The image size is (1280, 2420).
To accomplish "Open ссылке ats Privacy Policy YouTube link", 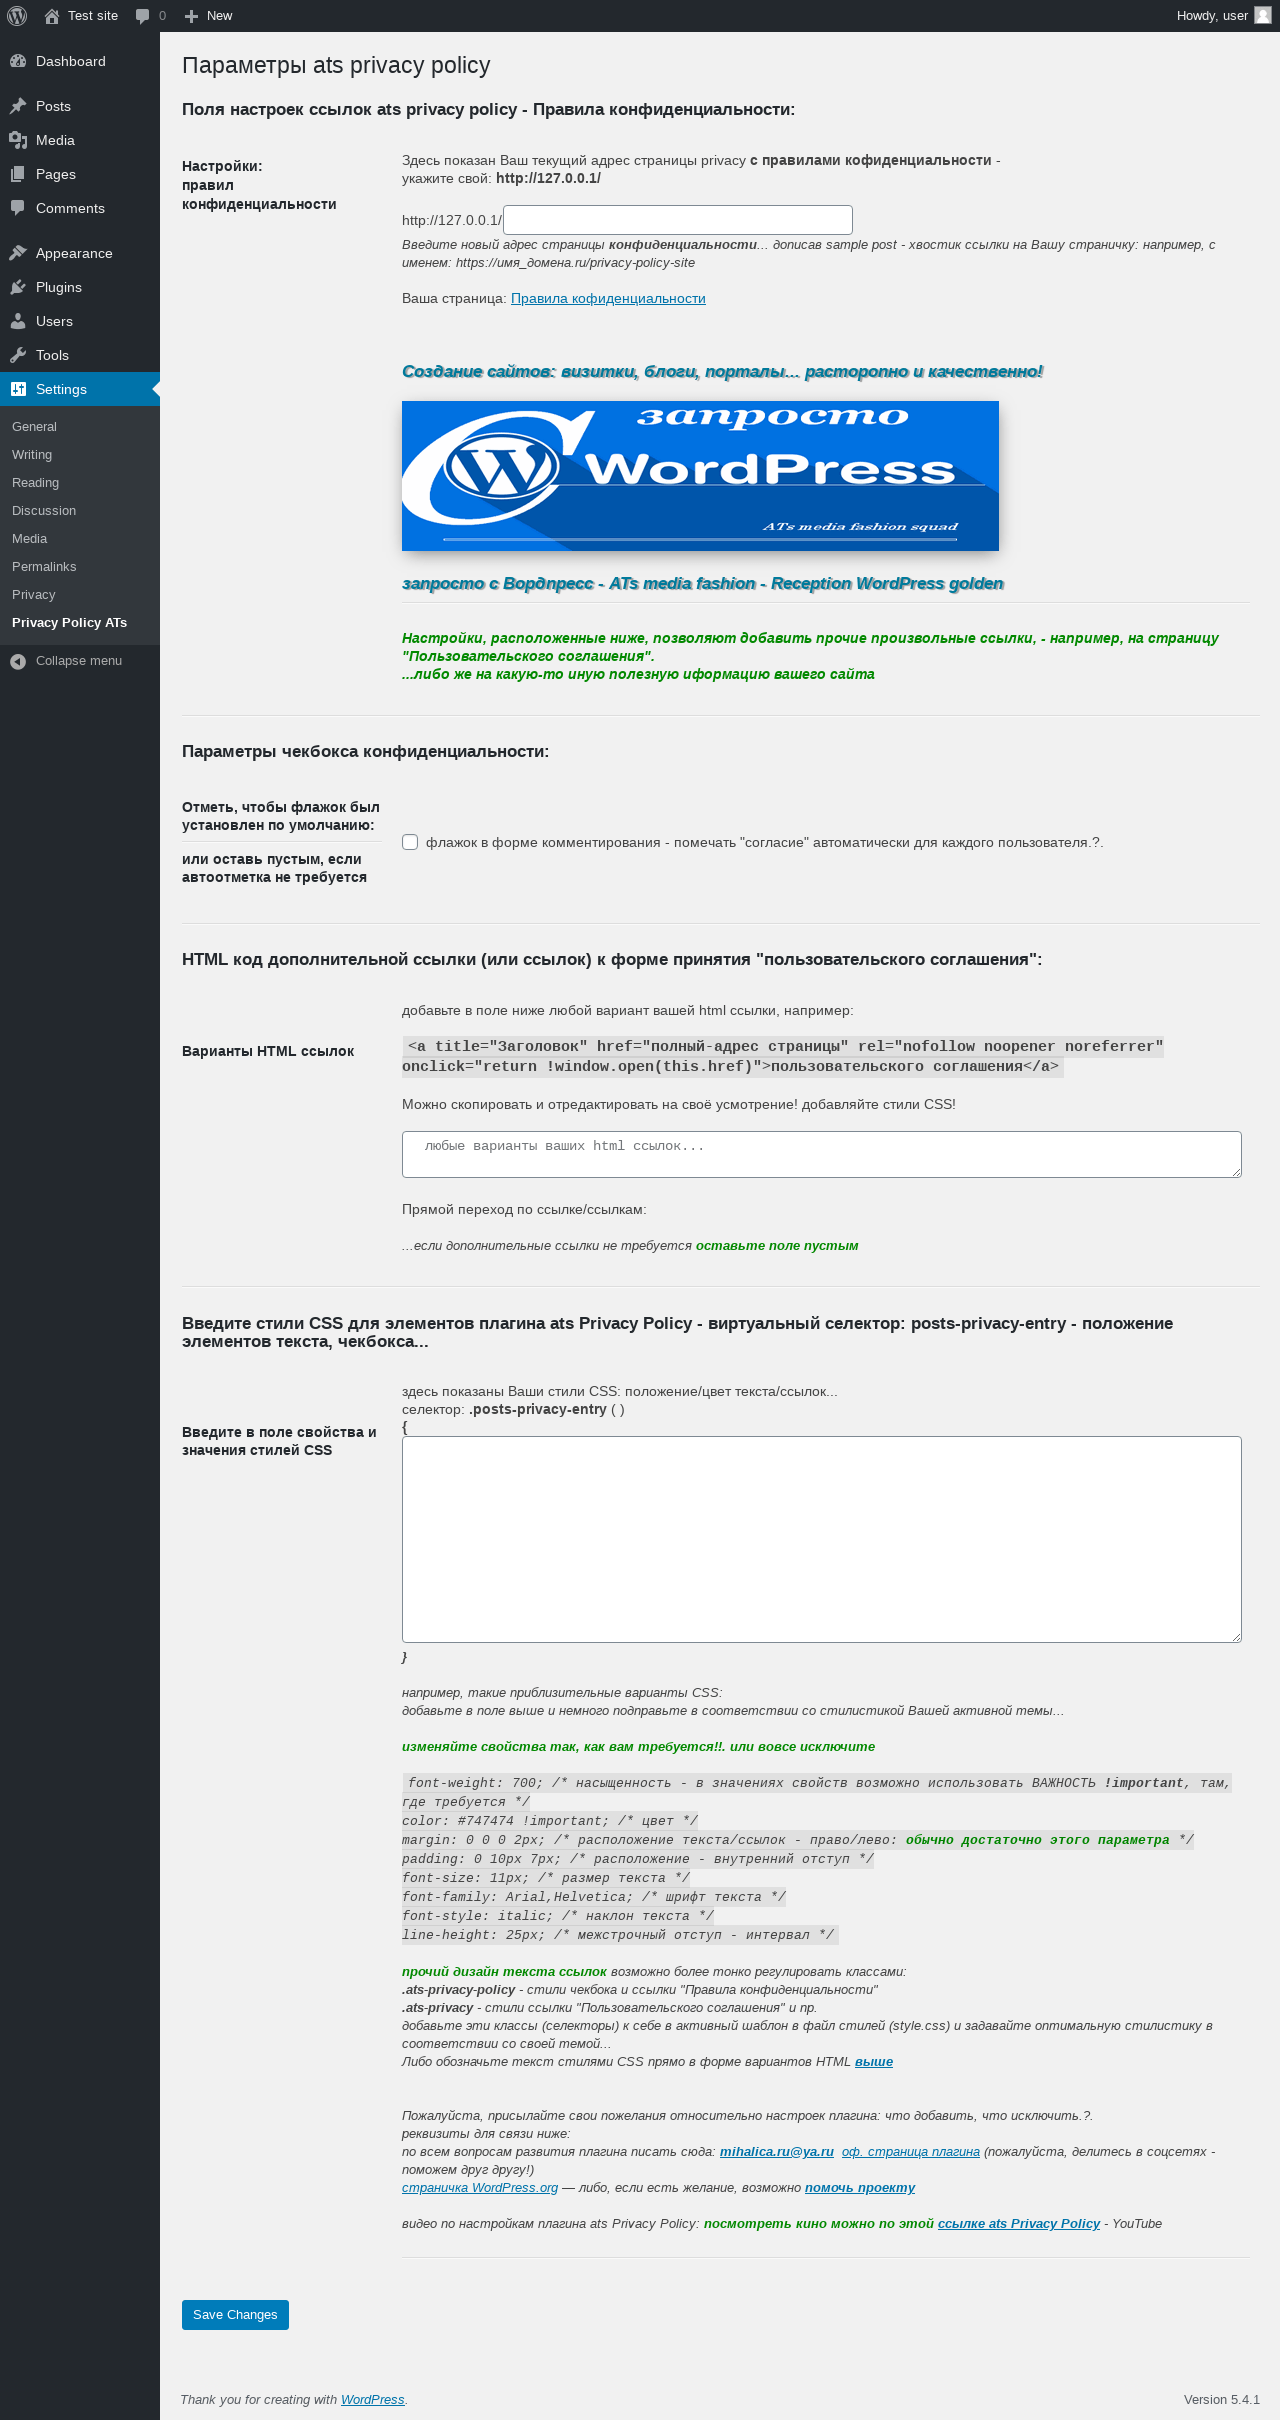I will [1019, 2223].
